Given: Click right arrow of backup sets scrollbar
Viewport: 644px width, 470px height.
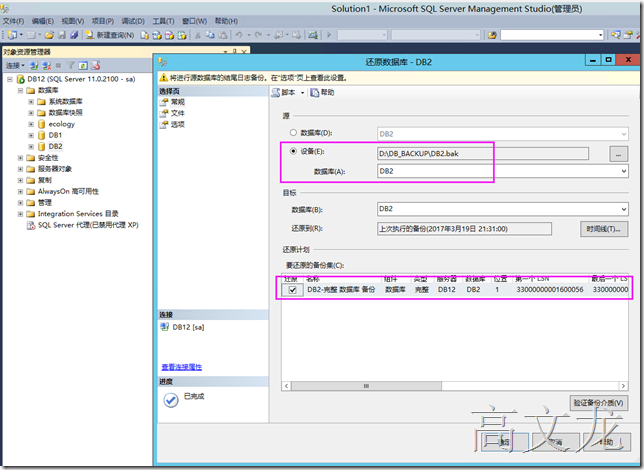Looking at the screenshot, I should coord(623,386).
